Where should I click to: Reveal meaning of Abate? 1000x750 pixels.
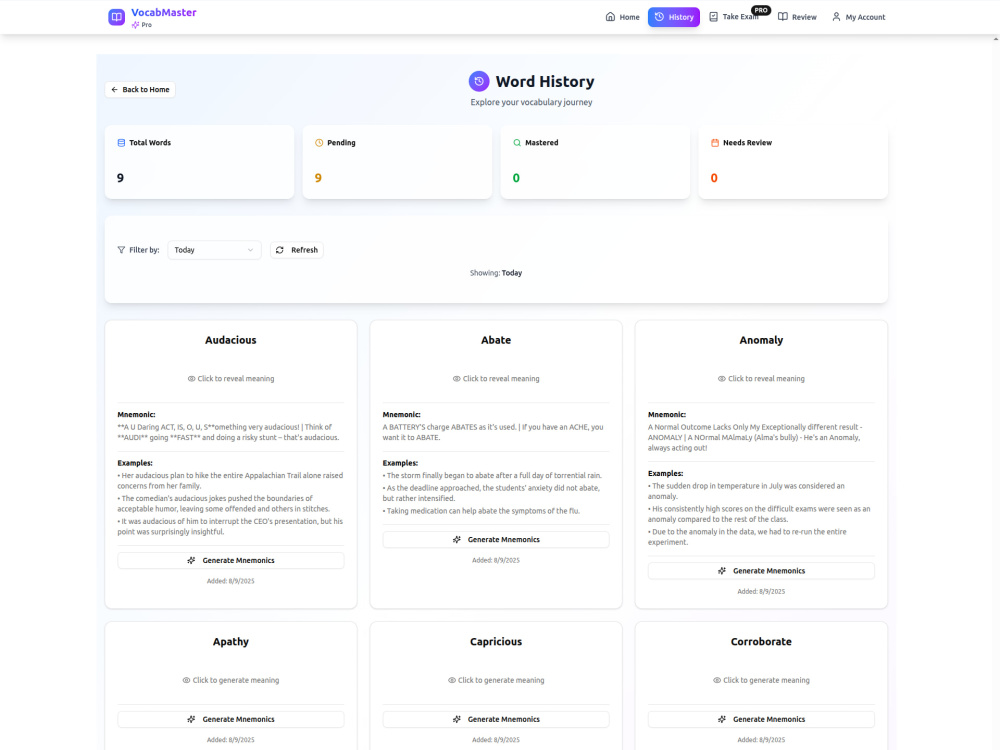pyautogui.click(x=496, y=379)
